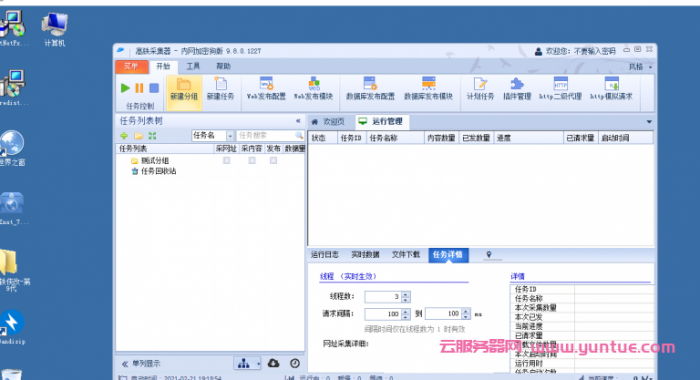
Task: Start tasks with the green play icon
Action: [125, 88]
